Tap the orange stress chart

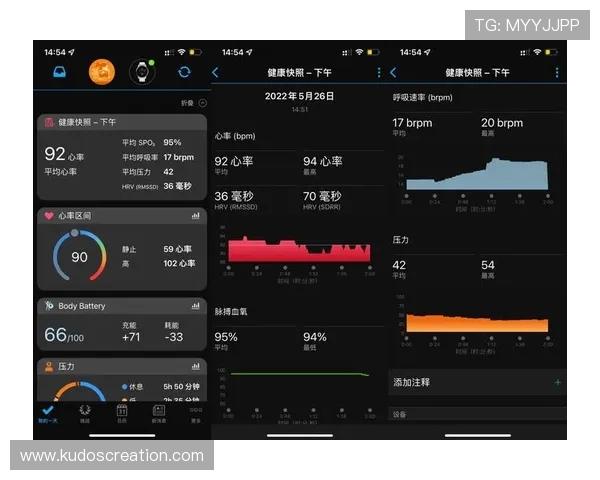(477, 323)
